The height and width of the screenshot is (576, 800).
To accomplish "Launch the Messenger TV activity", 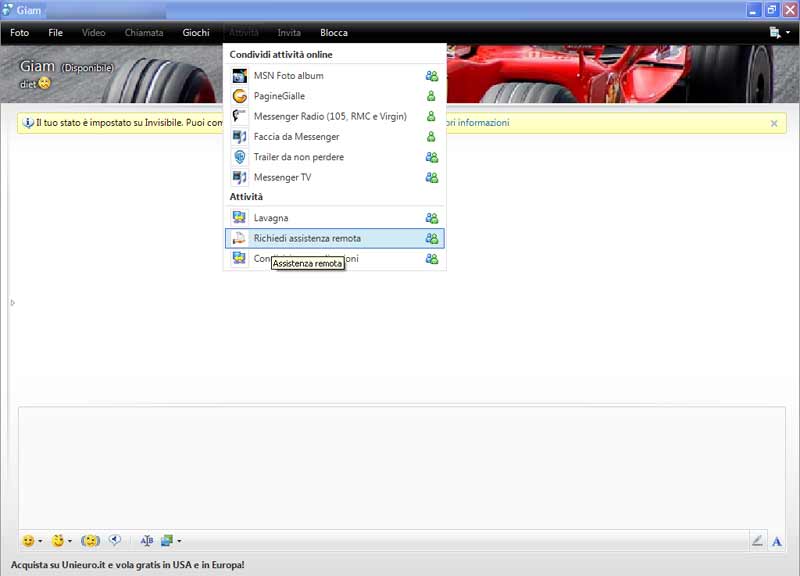I will [335, 178].
